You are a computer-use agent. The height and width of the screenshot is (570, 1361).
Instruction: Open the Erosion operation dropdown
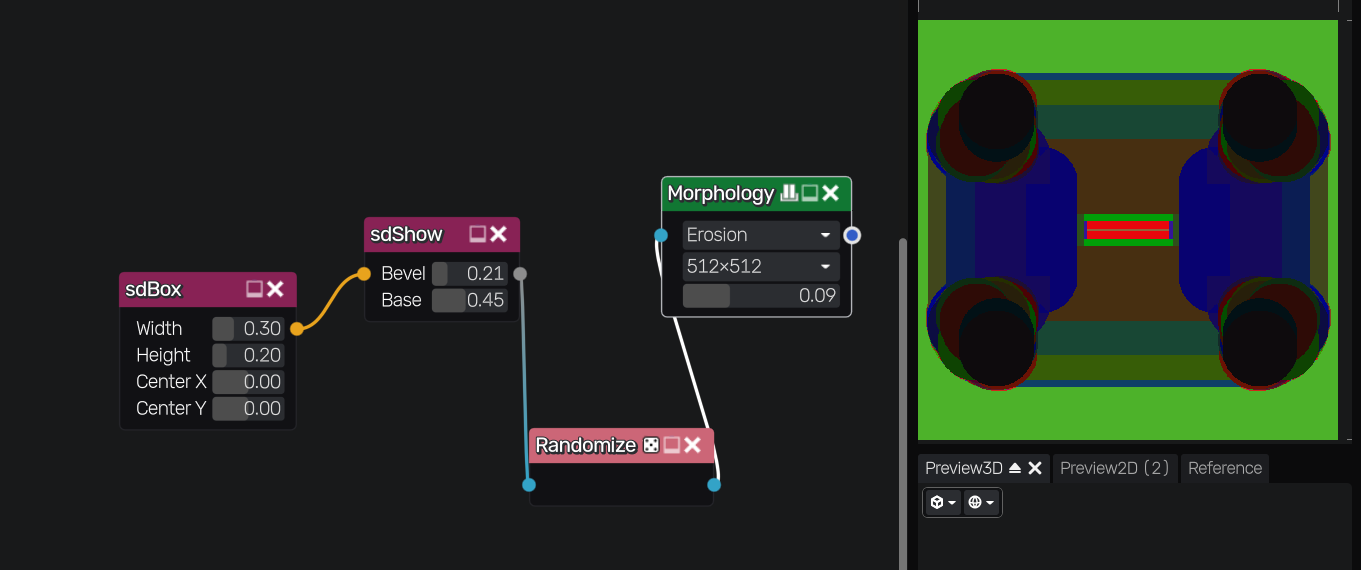coord(761,235)
